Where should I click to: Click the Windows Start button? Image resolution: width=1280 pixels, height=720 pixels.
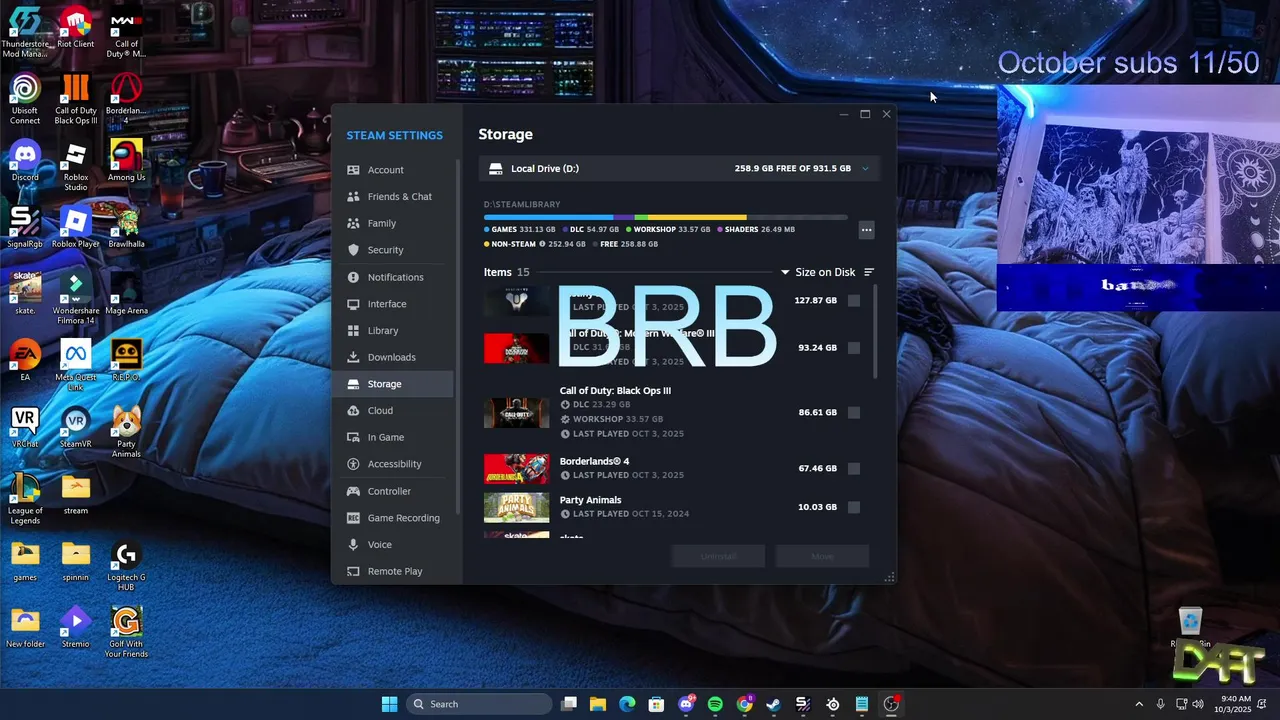(x=390, y=704)
